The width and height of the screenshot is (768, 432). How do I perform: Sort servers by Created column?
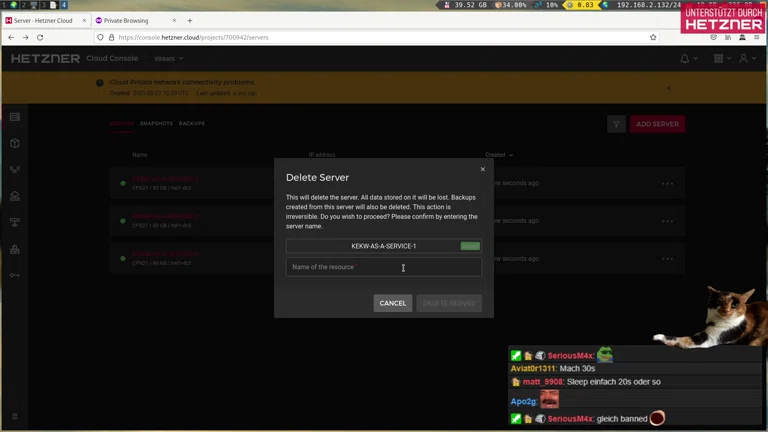click(x=499, y=155)
